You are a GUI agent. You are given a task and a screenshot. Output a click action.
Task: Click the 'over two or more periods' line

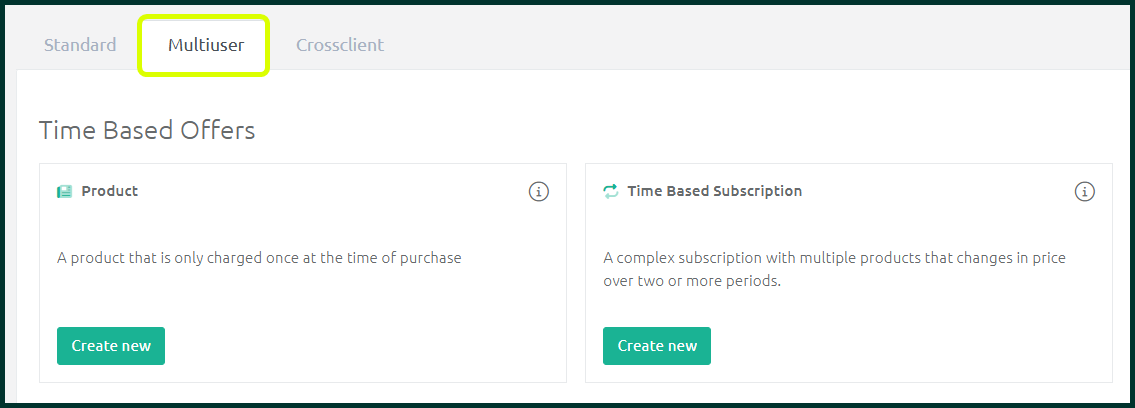pos(692,281)
